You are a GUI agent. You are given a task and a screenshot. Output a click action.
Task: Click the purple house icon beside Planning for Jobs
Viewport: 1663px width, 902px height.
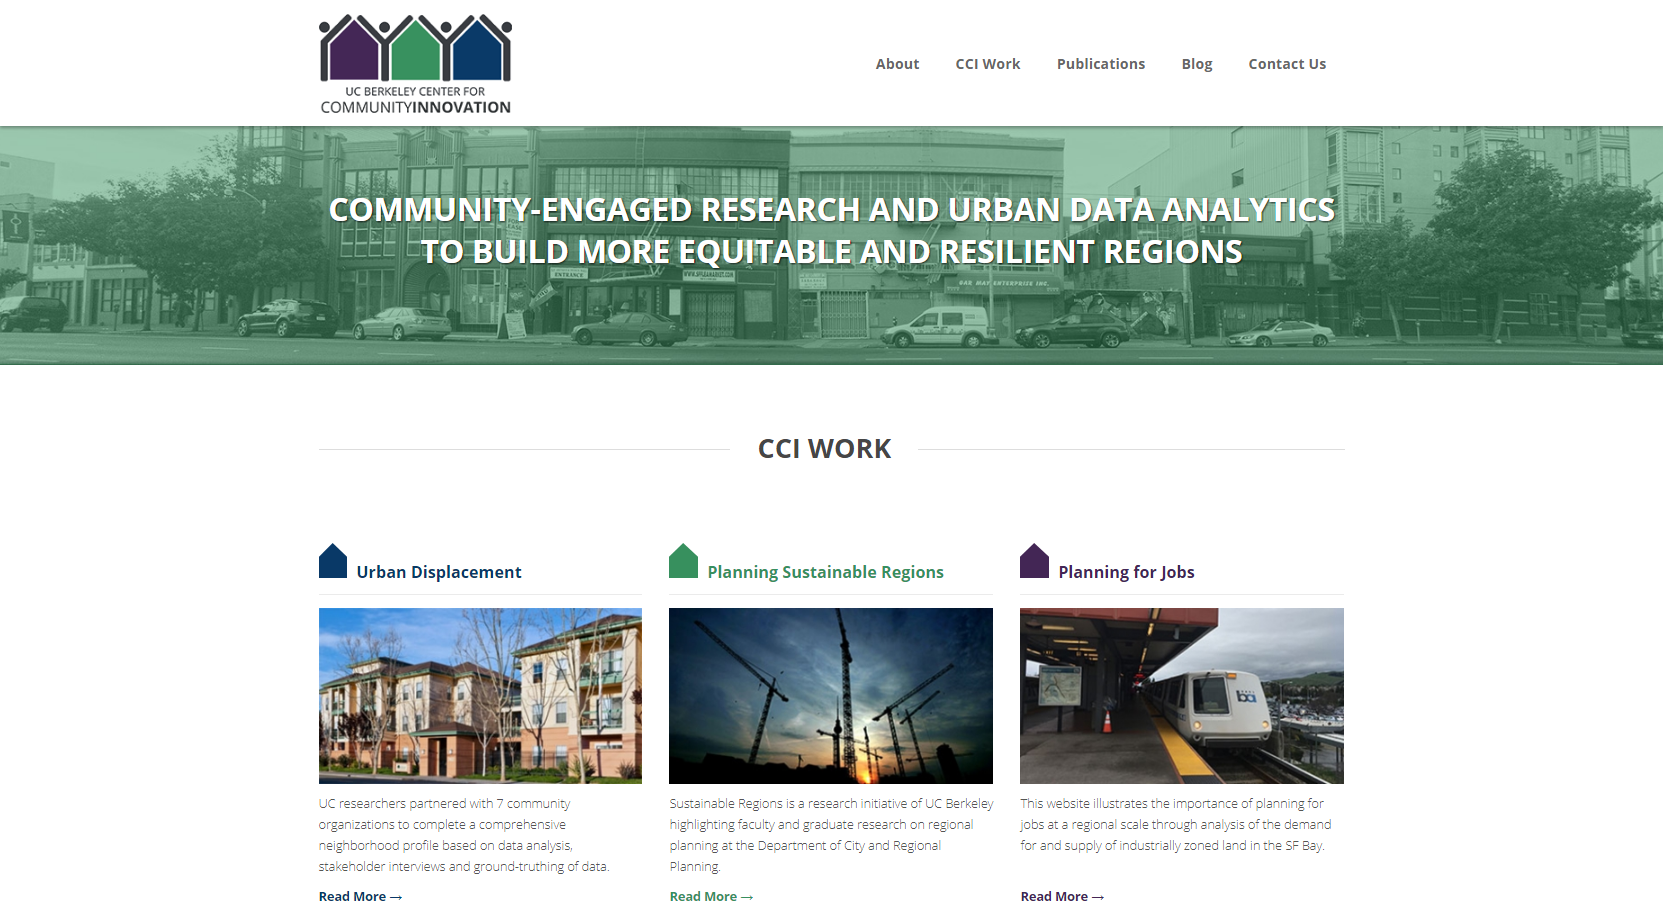click(x=1034, y=561)
